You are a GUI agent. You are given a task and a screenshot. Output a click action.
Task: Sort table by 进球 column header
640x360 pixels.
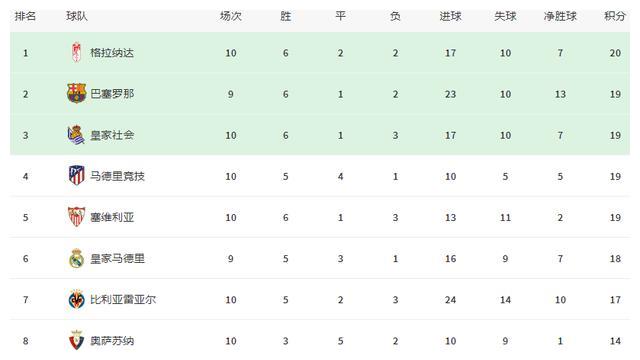pos(450,16)
